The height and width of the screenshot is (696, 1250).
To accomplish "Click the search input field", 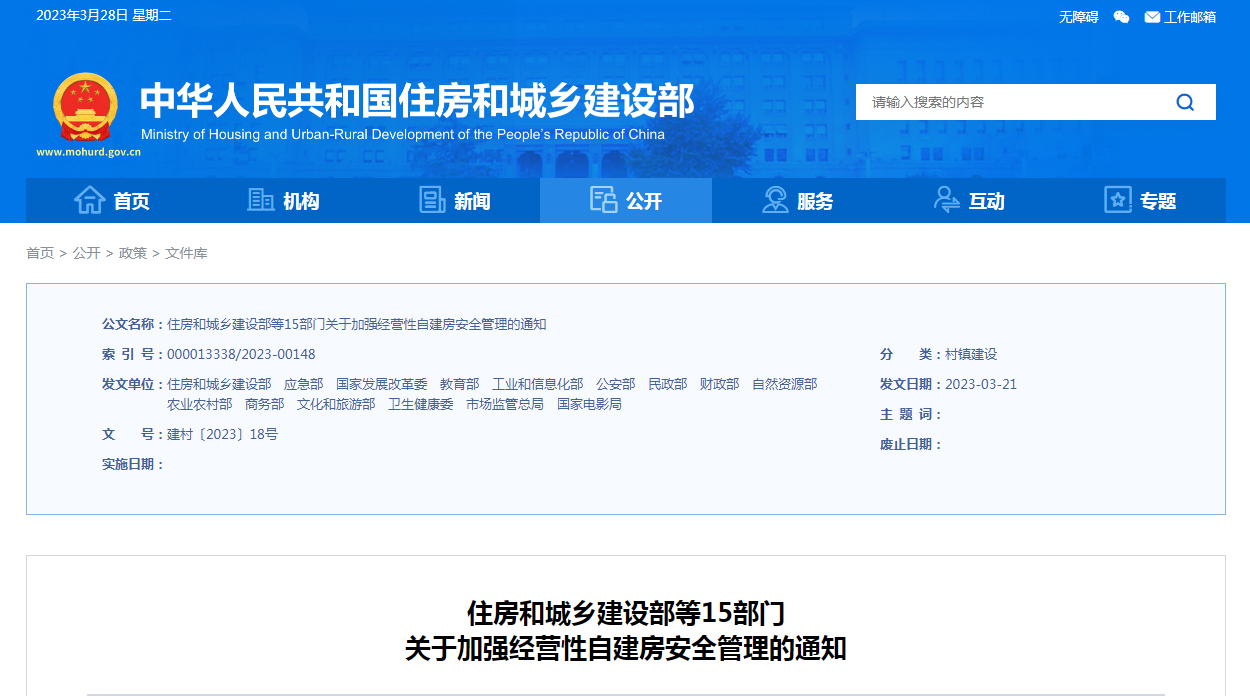I will 1010,102.
